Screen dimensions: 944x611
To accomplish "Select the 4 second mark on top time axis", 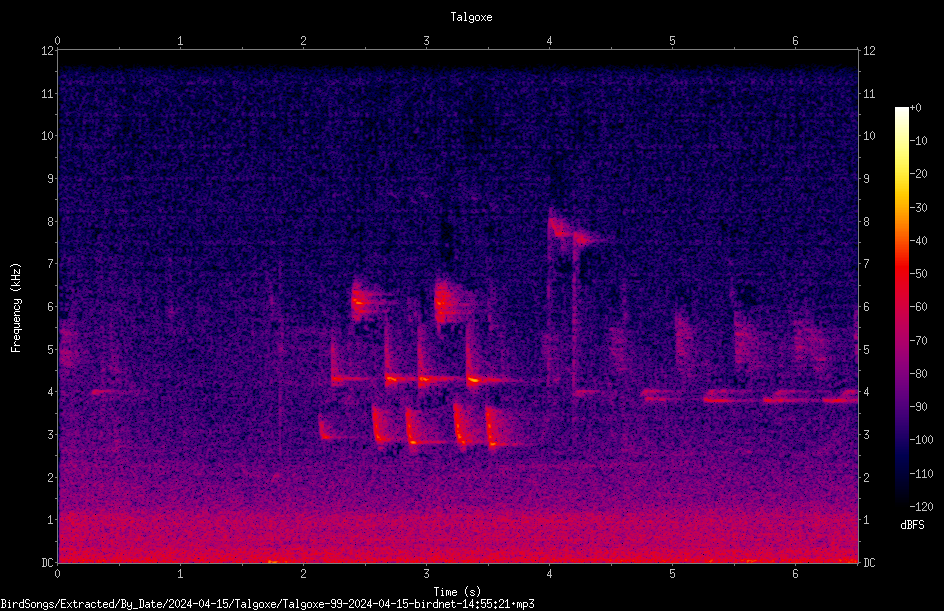I will pos(549,41).
